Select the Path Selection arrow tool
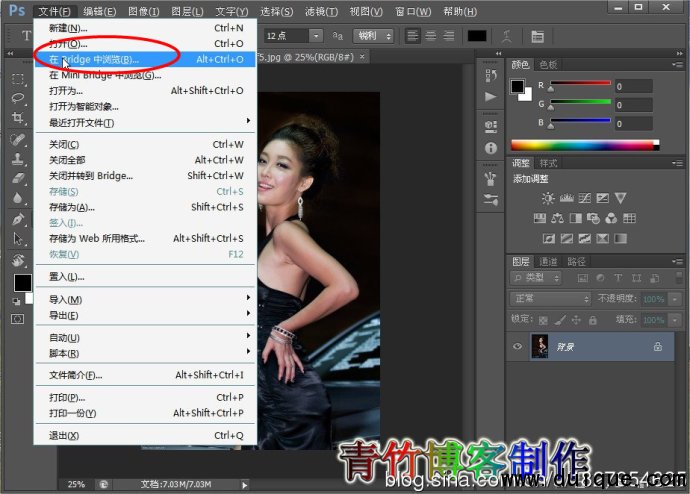This screenshot has width=690, height=494. (x=18, y=239)
